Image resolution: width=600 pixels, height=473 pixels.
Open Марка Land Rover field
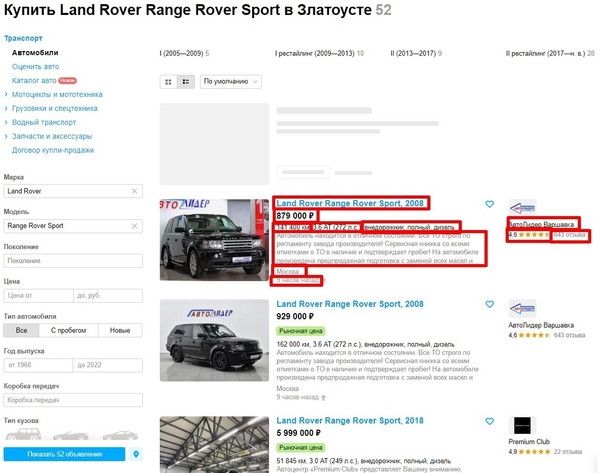(73, 191)
